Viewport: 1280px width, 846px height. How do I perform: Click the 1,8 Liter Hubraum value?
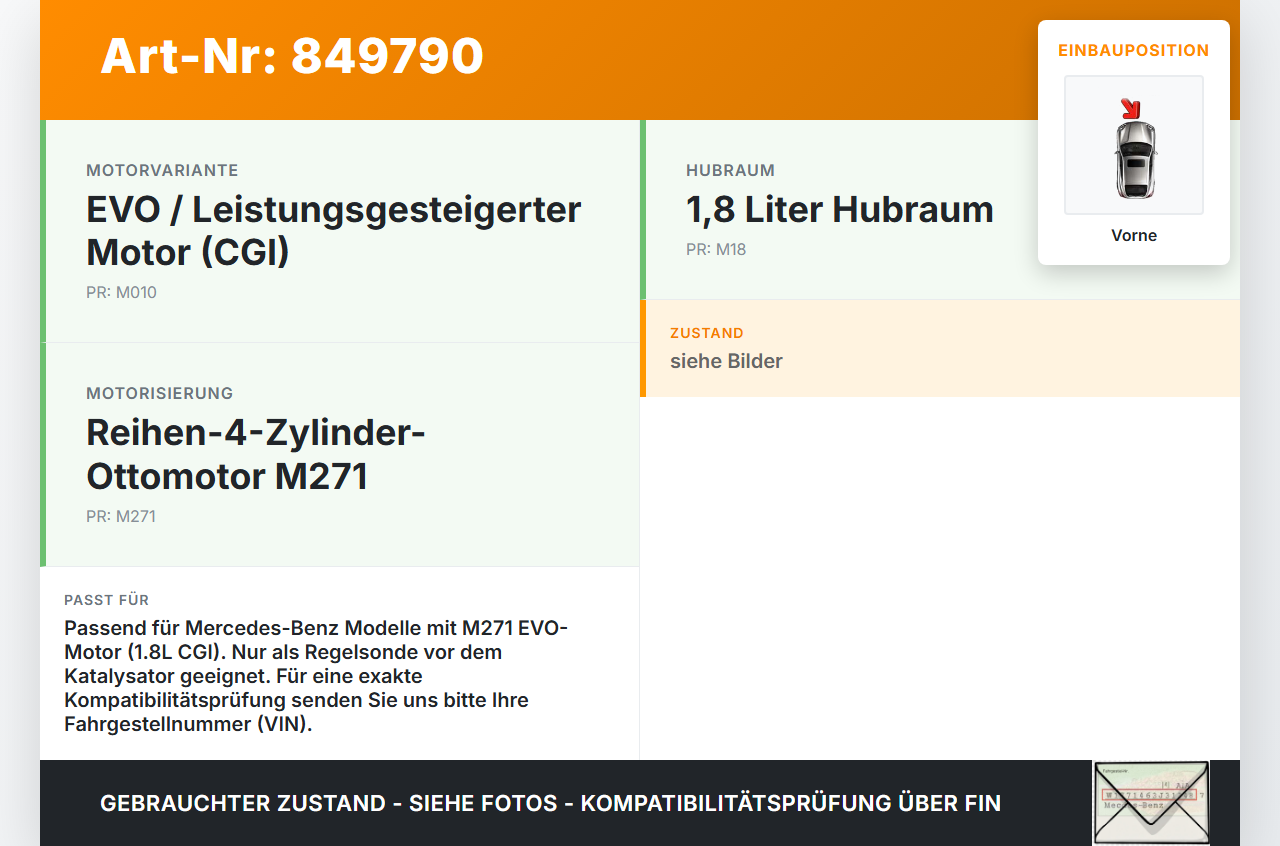840,210
